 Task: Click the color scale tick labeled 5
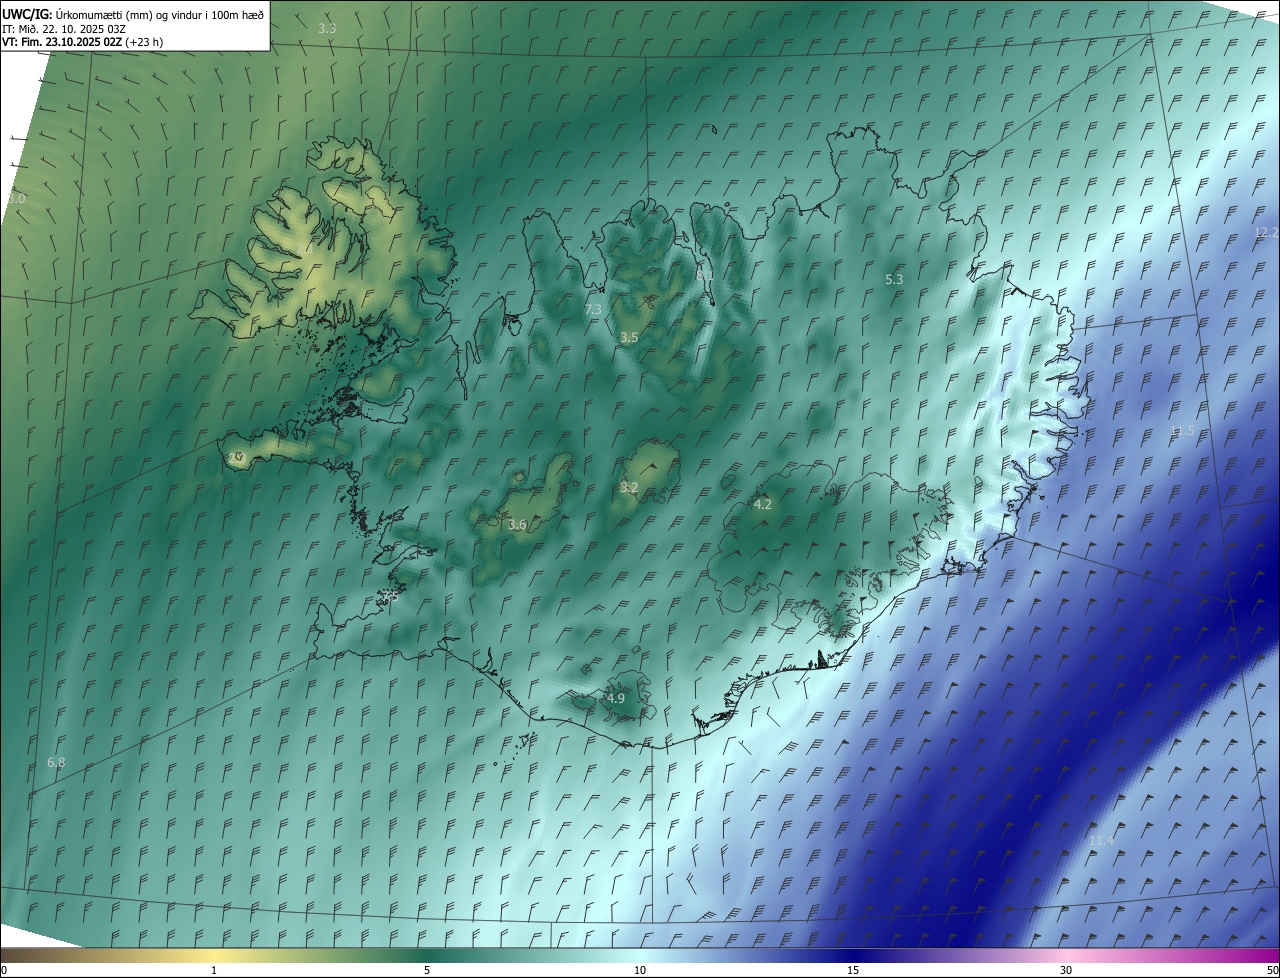(x=427, y=970)
